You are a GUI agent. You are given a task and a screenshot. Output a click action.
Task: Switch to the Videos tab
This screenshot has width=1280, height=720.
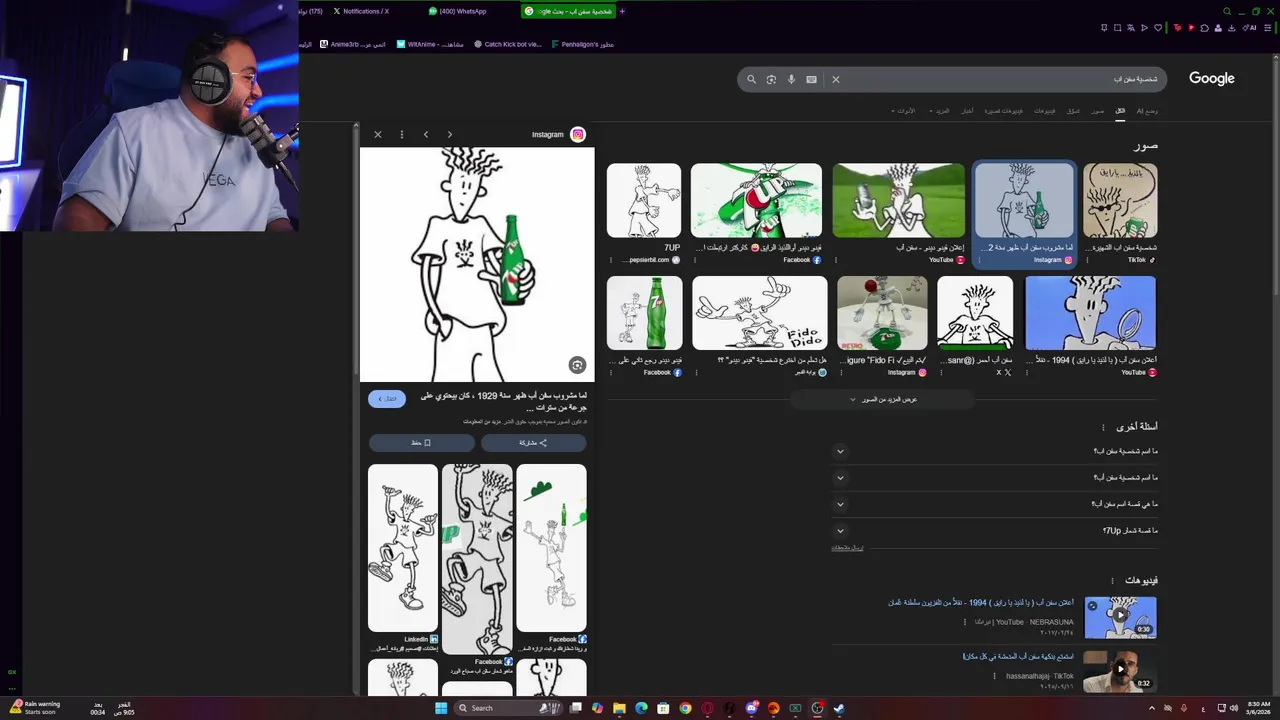tap(1044, 111)
